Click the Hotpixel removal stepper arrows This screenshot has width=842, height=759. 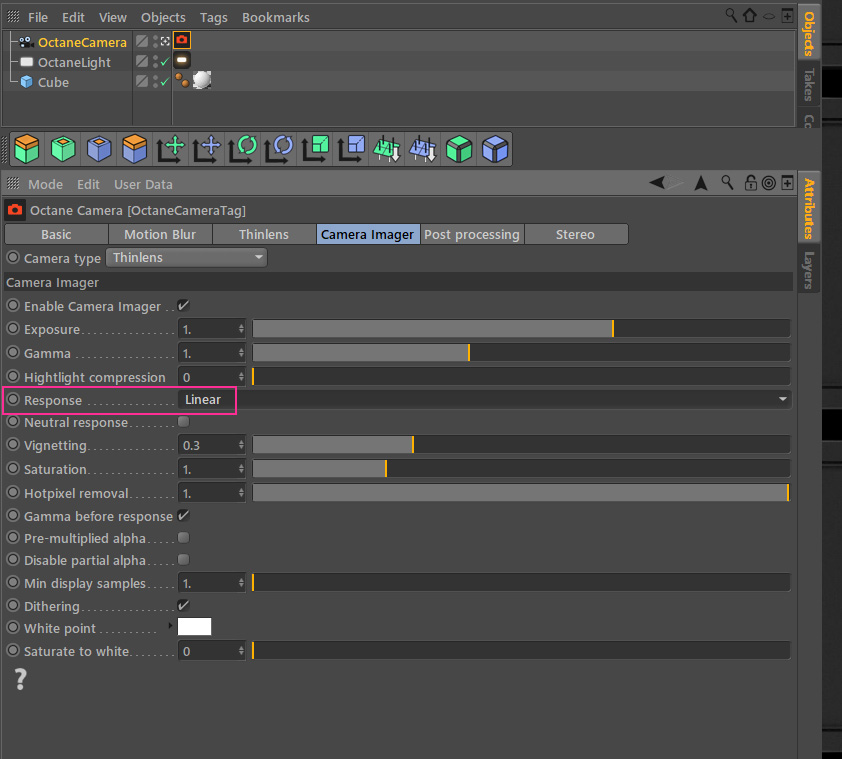tap(241, 493)
